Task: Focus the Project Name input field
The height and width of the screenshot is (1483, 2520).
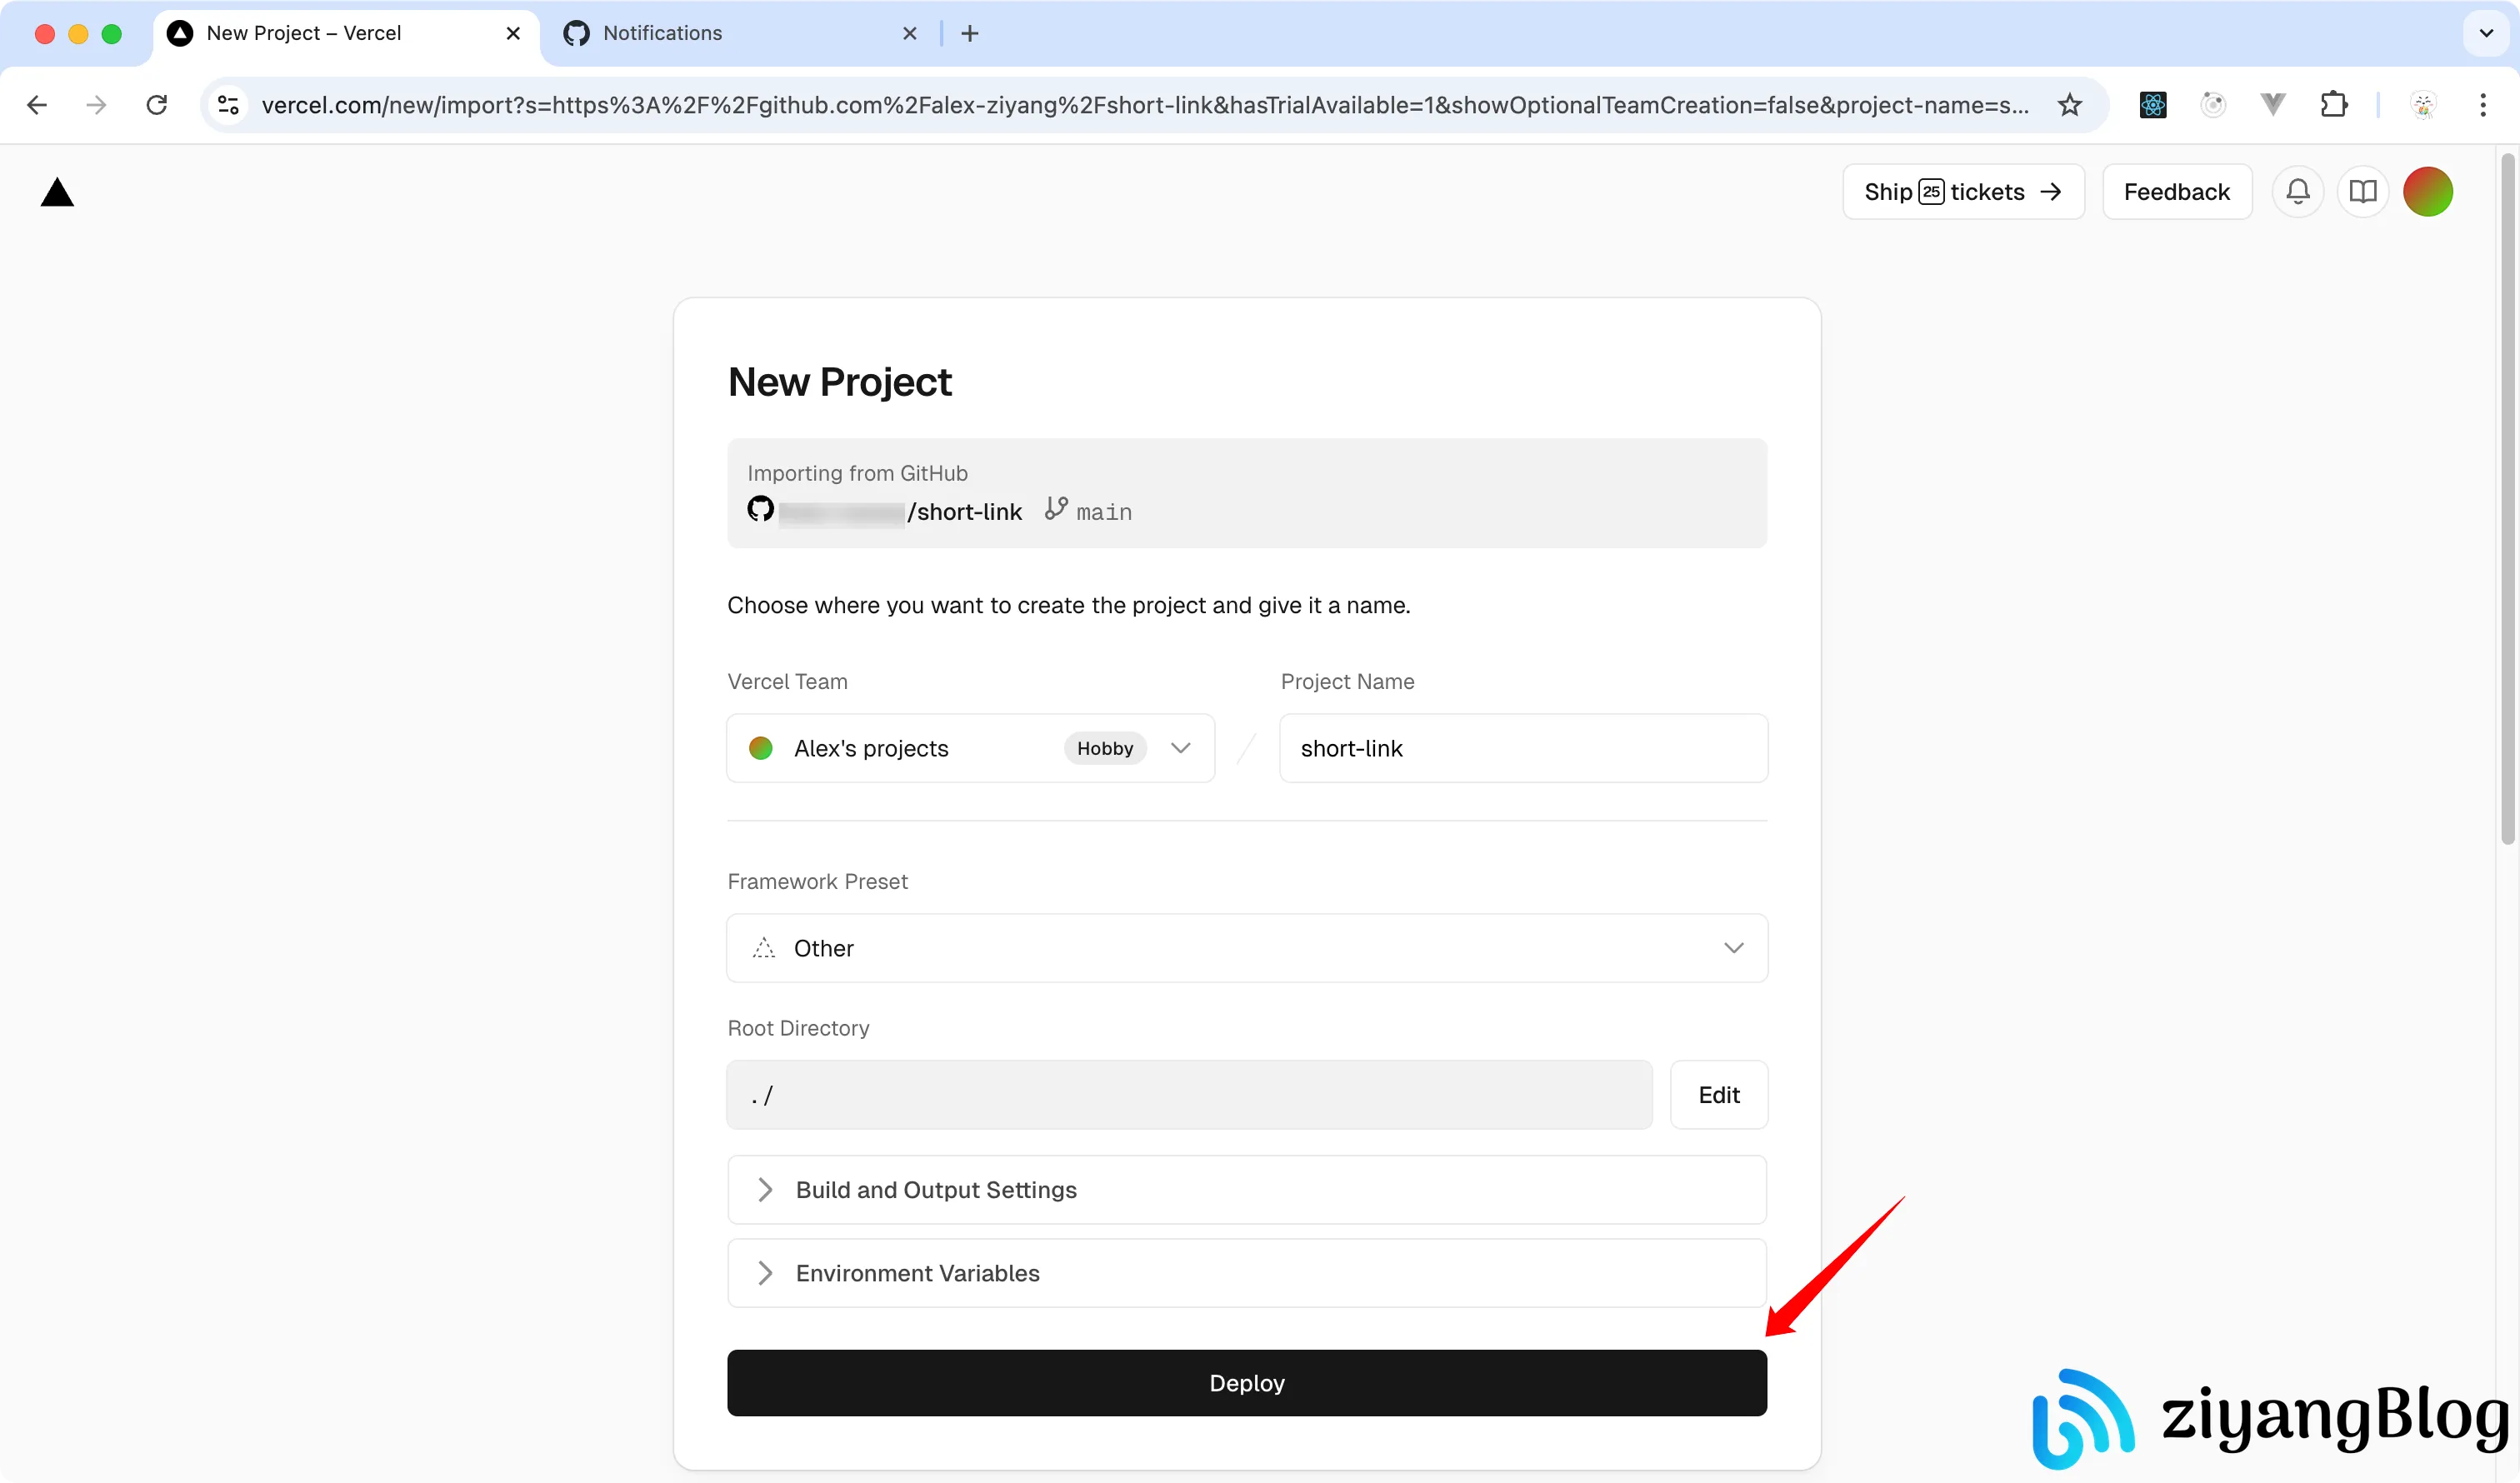Action: (x=1523, y=748)
